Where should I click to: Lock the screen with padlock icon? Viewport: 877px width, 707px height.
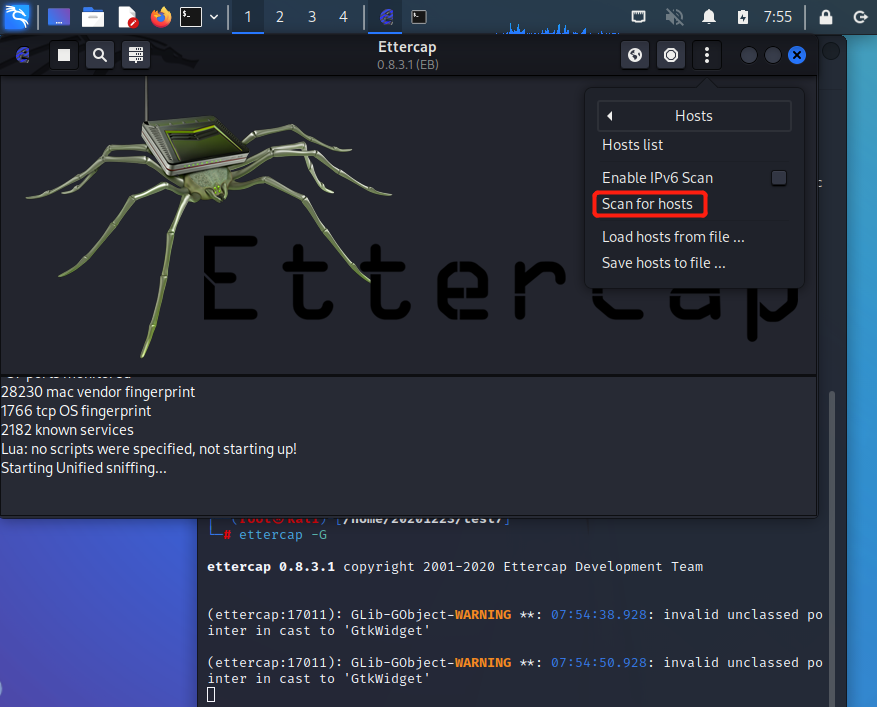click(826, 17)
